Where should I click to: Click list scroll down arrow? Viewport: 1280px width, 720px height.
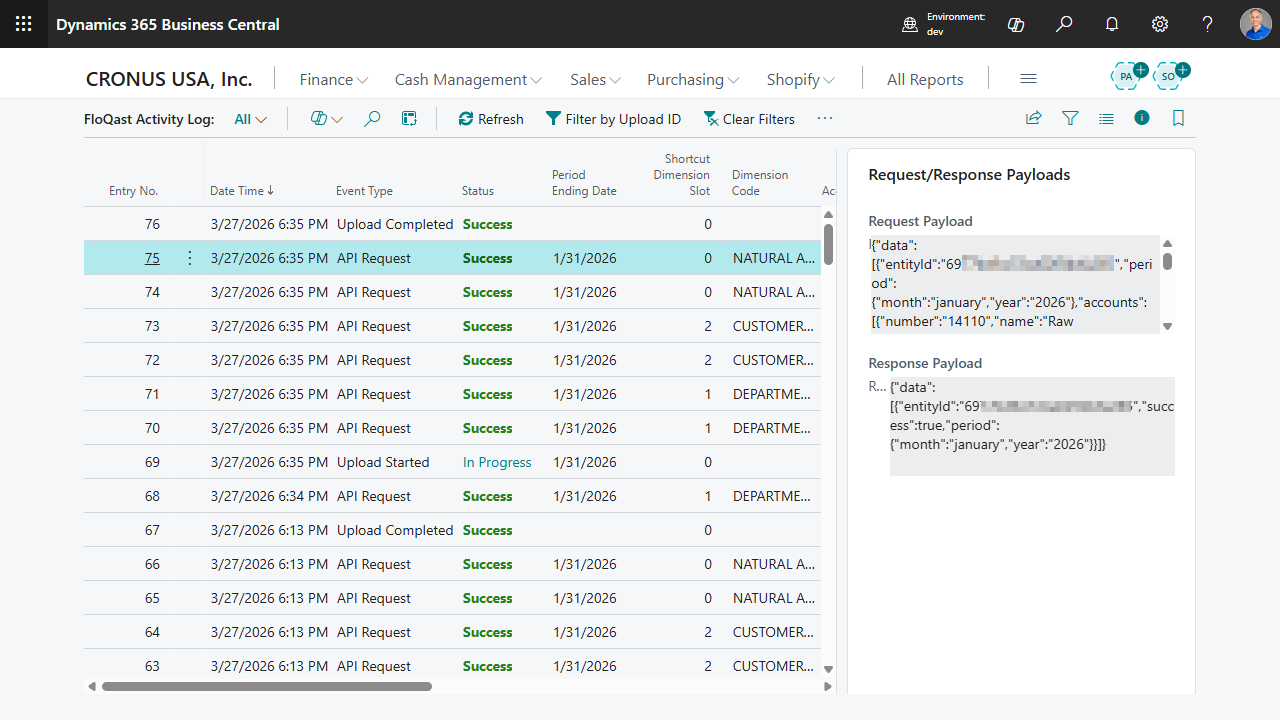point(828,670)
